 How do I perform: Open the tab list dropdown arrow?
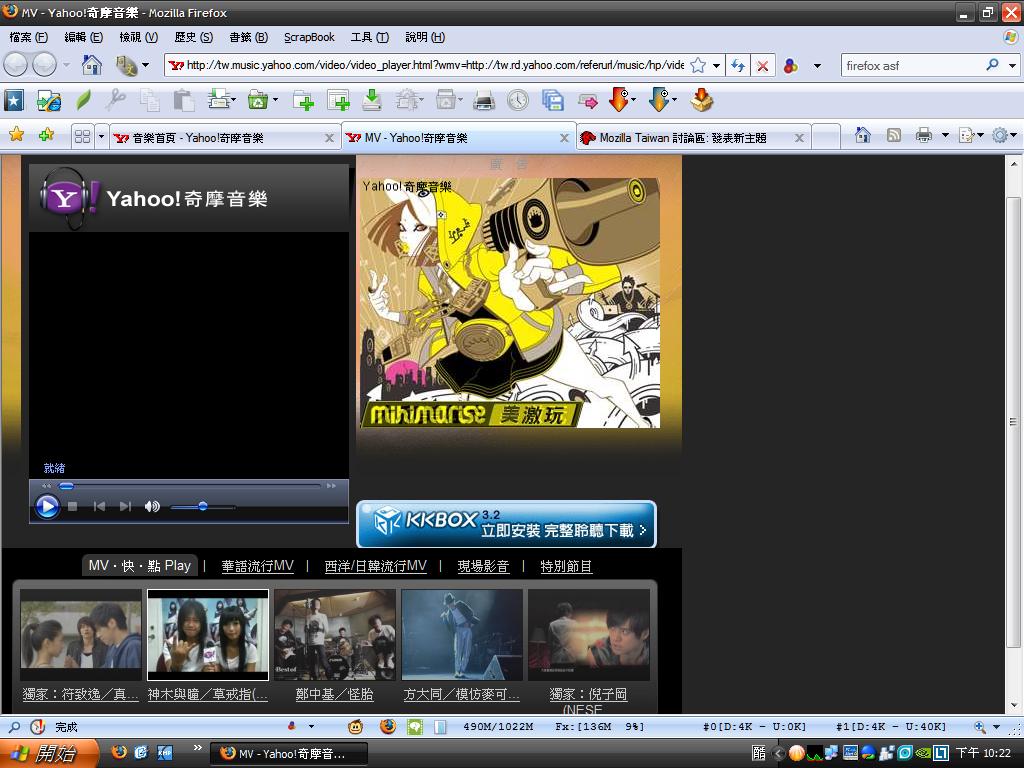coord(101,136)
